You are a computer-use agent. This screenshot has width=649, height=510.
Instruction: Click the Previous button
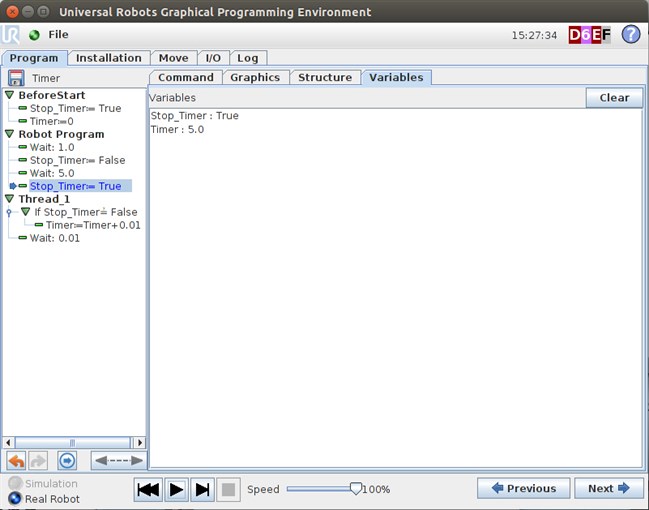[x=524, y=488]
